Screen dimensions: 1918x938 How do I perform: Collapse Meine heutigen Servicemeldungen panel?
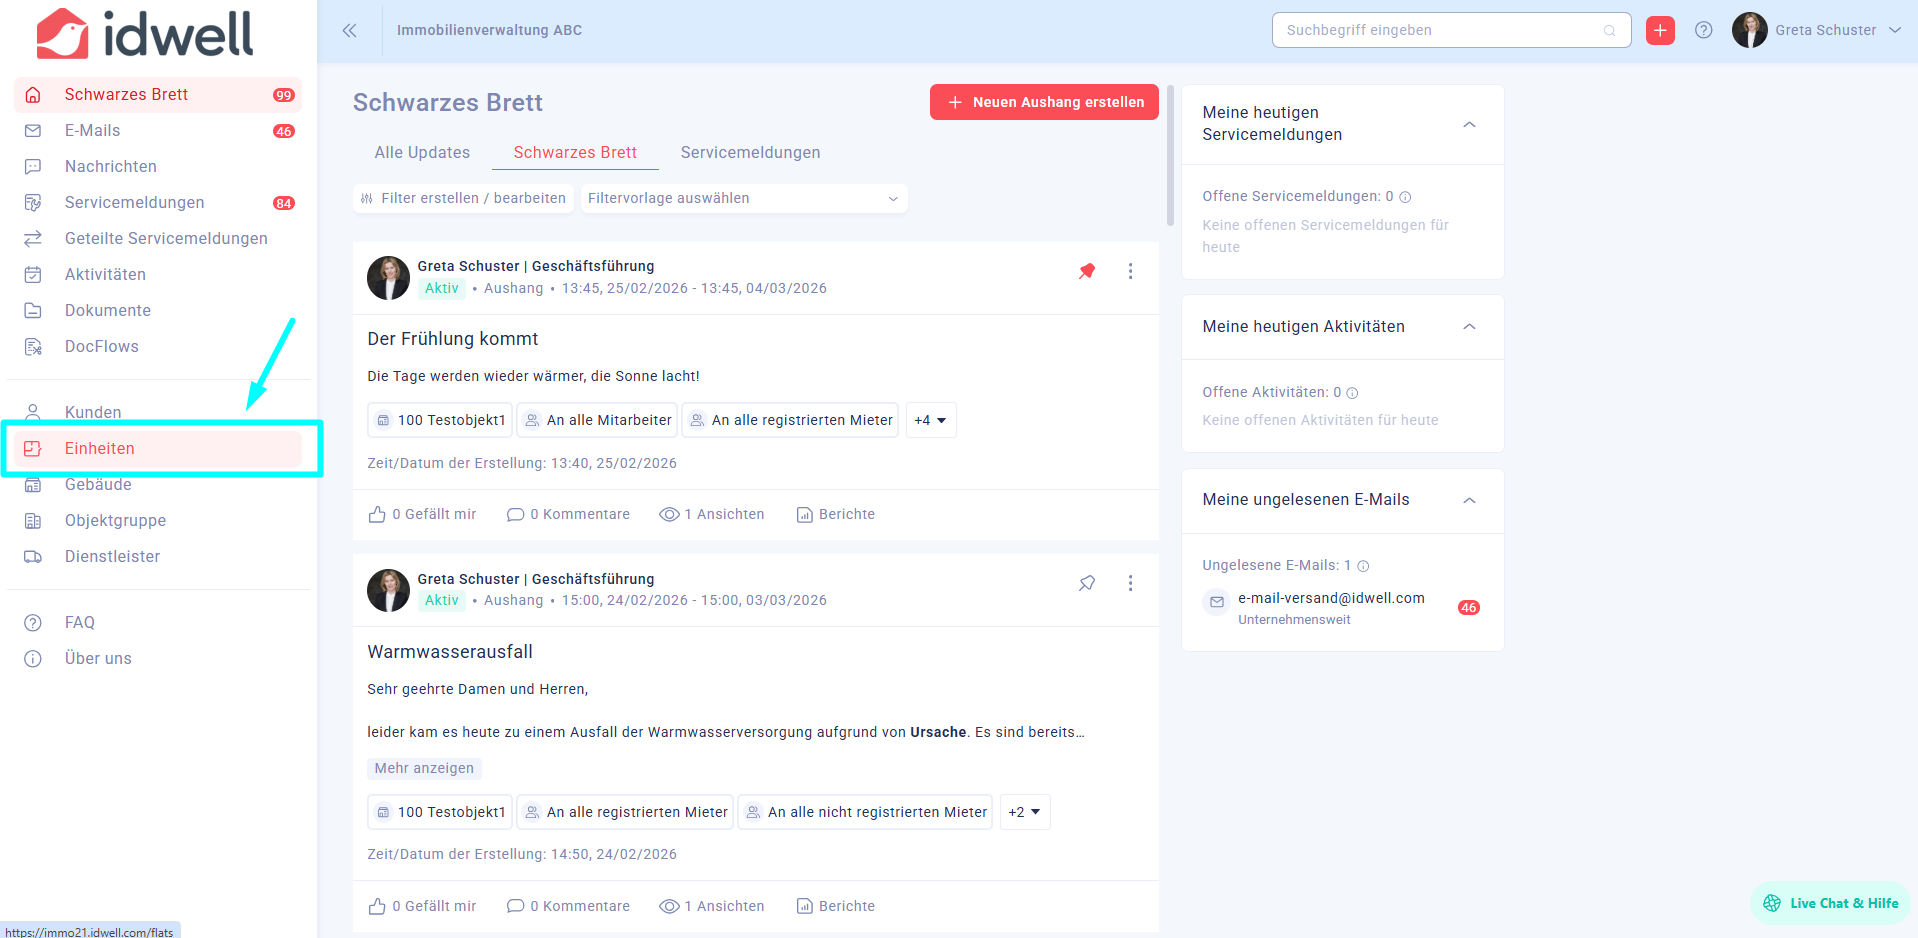1469,125
